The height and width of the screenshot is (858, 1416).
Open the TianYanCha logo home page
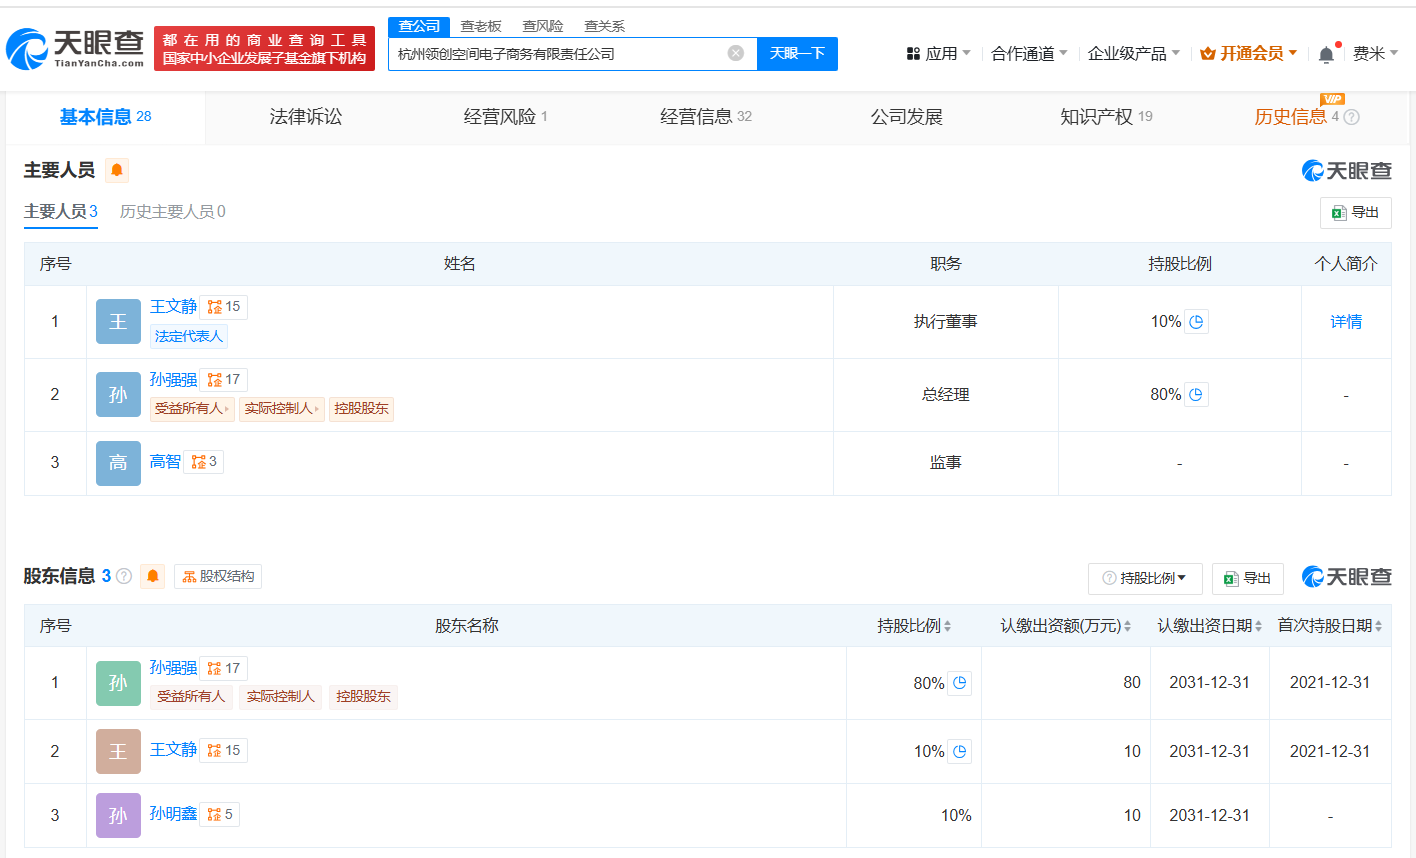pyautogui.click(x=75, y=47)
